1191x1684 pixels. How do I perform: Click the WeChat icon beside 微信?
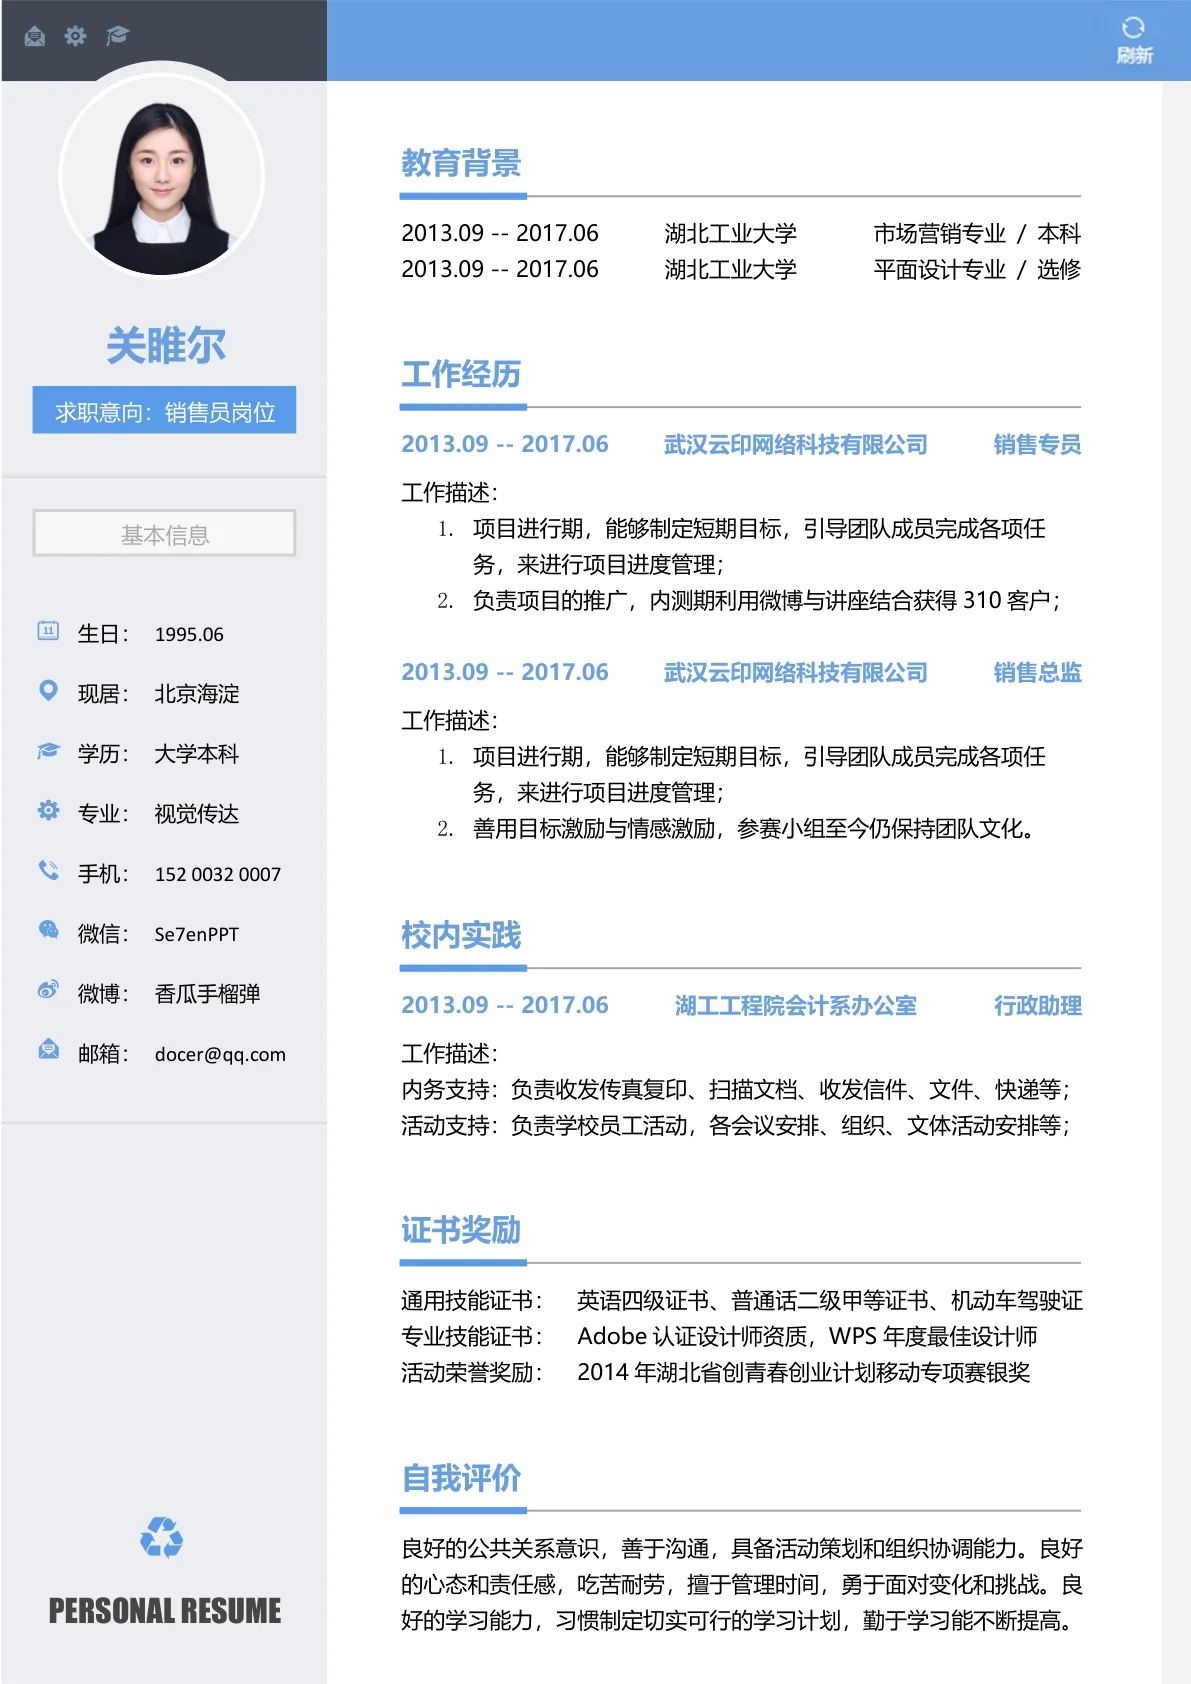click(48, 930)
